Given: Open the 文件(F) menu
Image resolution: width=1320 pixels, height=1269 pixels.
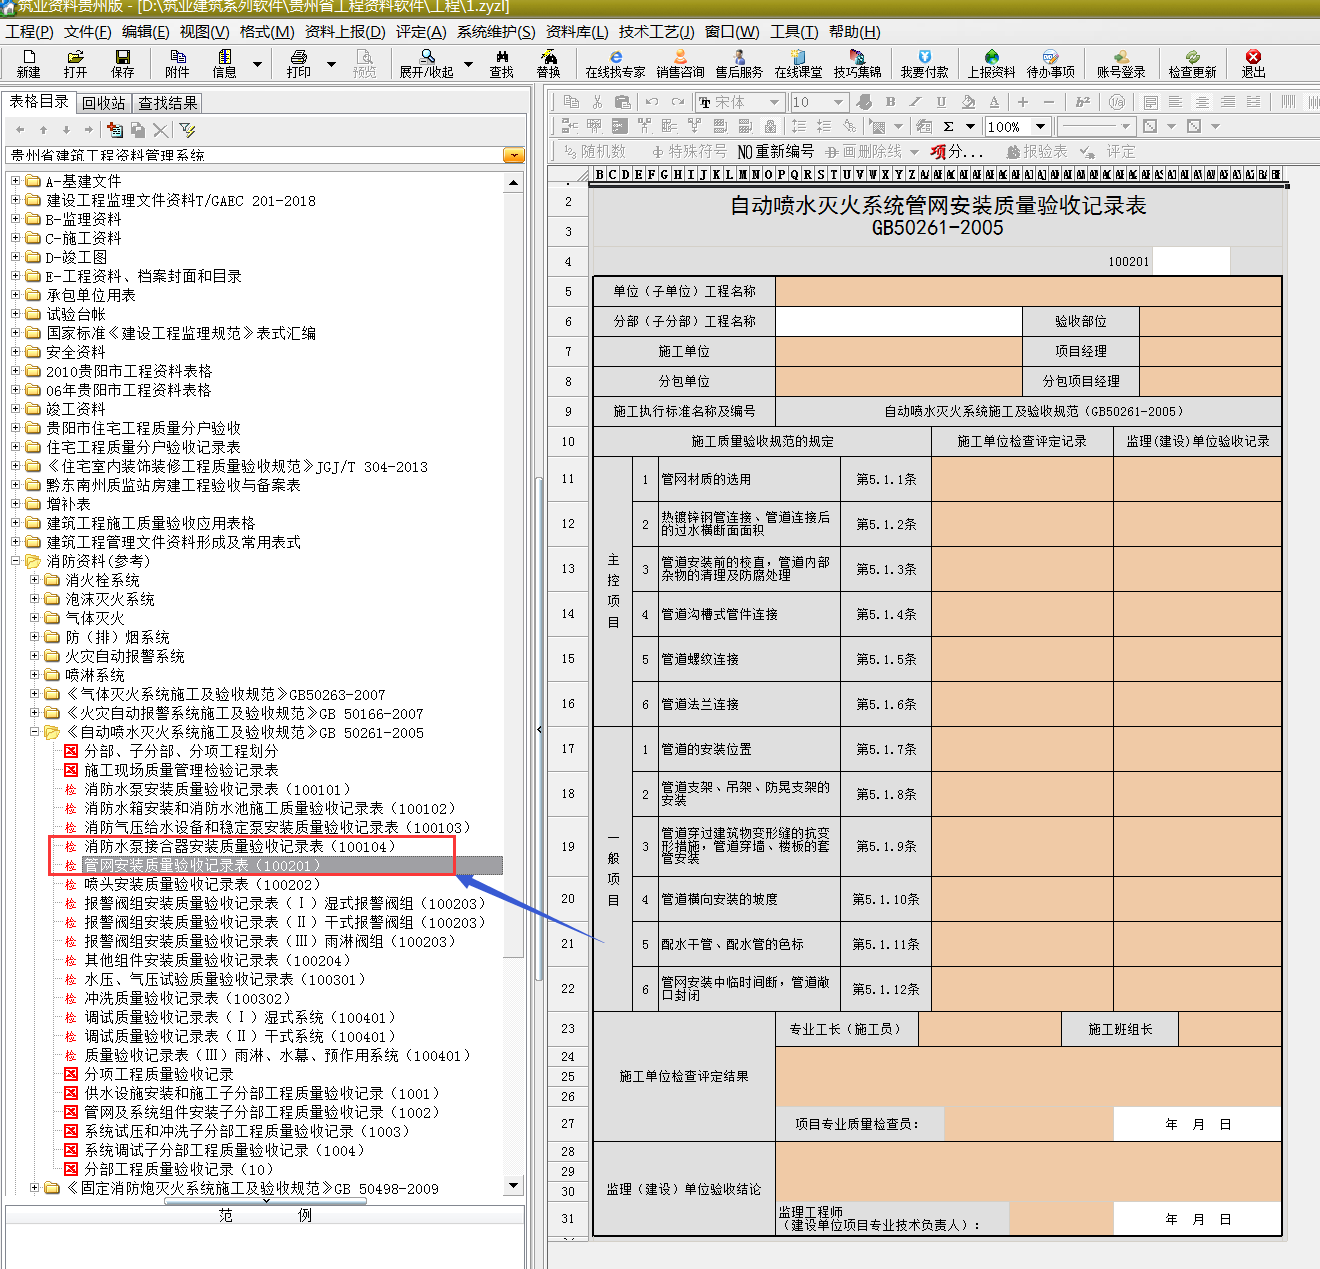Looking at the screenshot, I should pos(88,32).
